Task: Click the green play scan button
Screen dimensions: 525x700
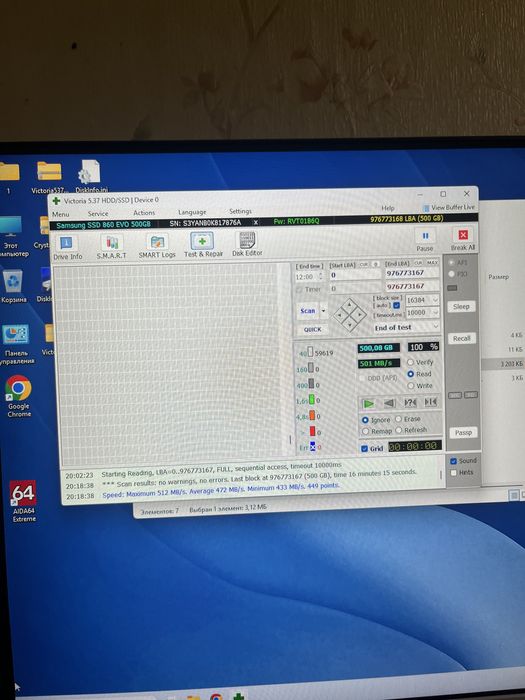Action: pyautogui.click(x=368, y=404)
